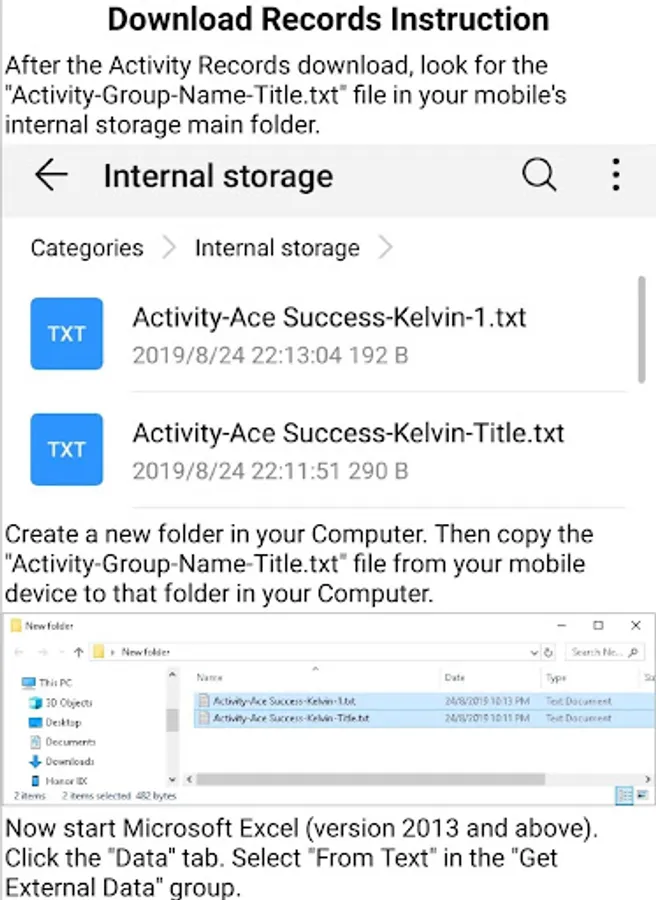Screen dimensions: 656x900
Task: Tap the search magnifier icon
Action: pos(539,176)
